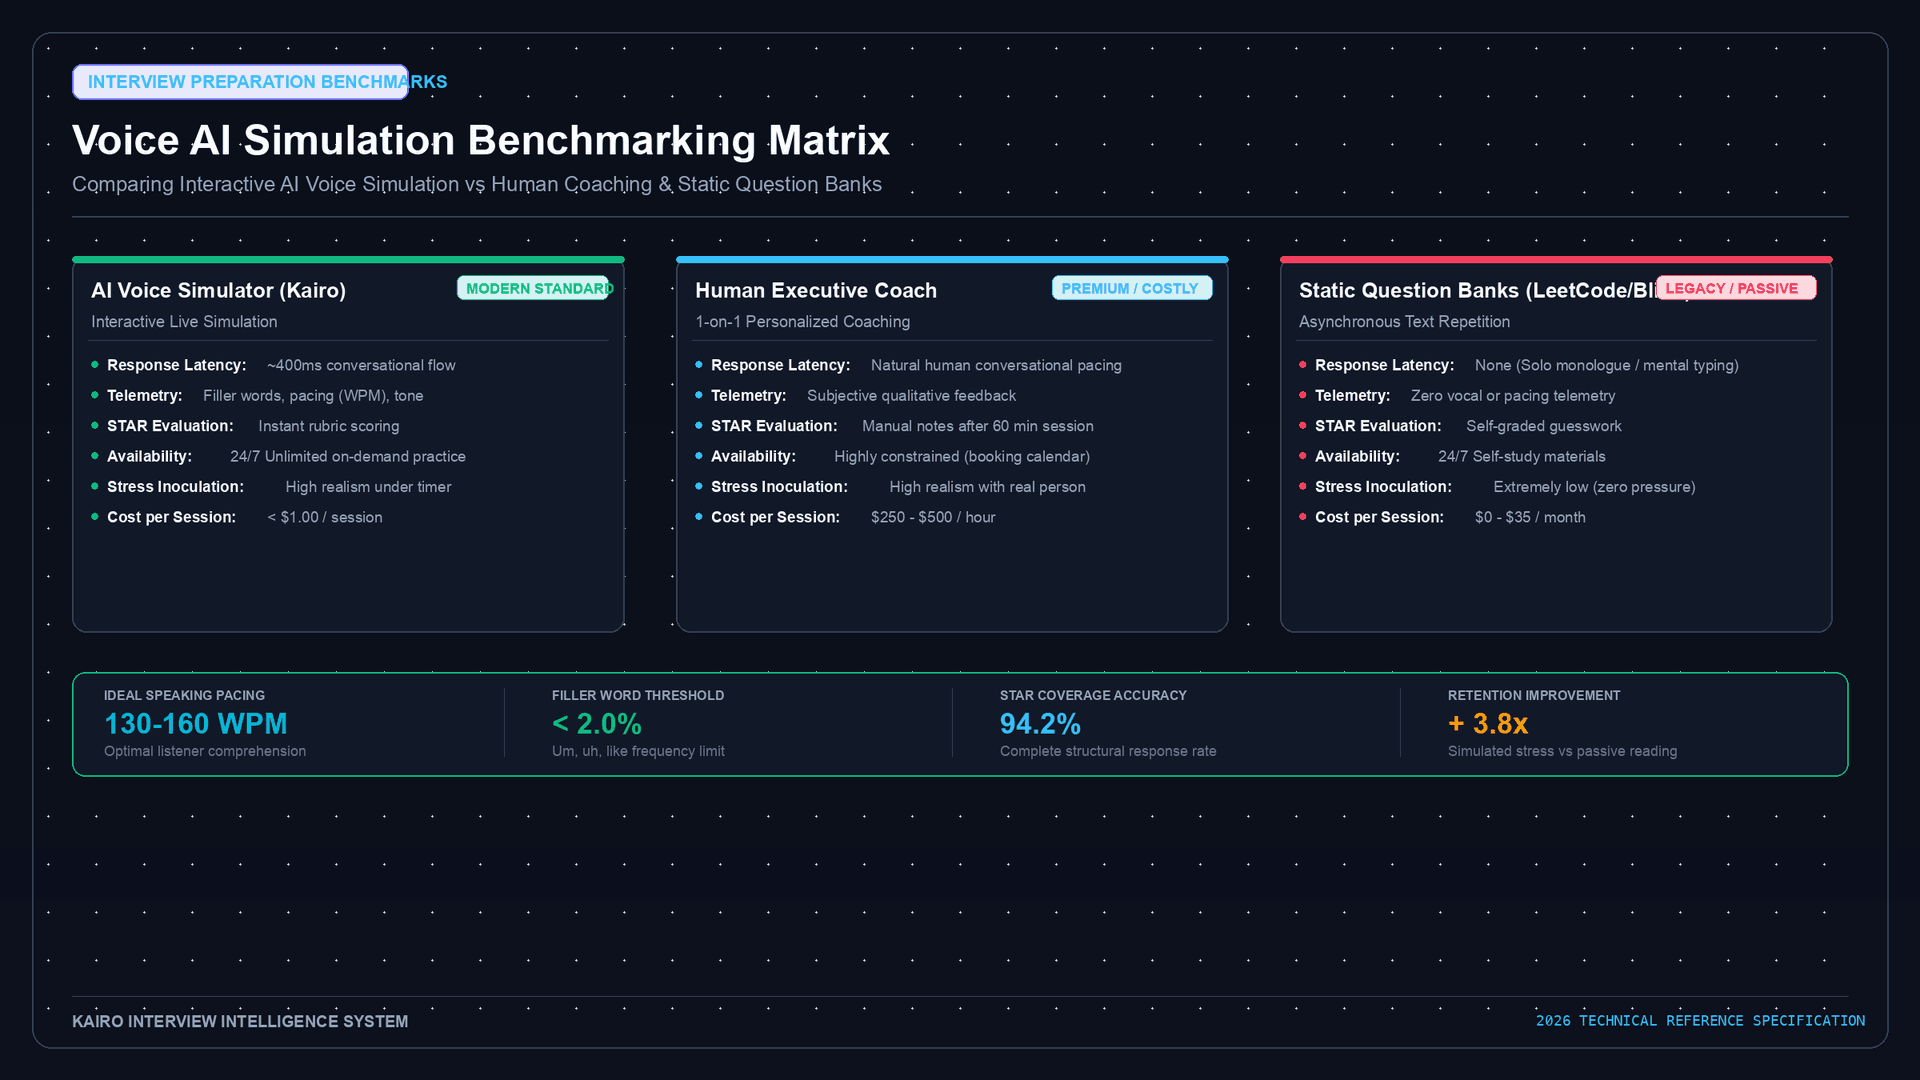Viewport: 1920px width, 1080px height.
Task: Click None (Solo monologue / mental typing)
Action: coord(1607,366)
